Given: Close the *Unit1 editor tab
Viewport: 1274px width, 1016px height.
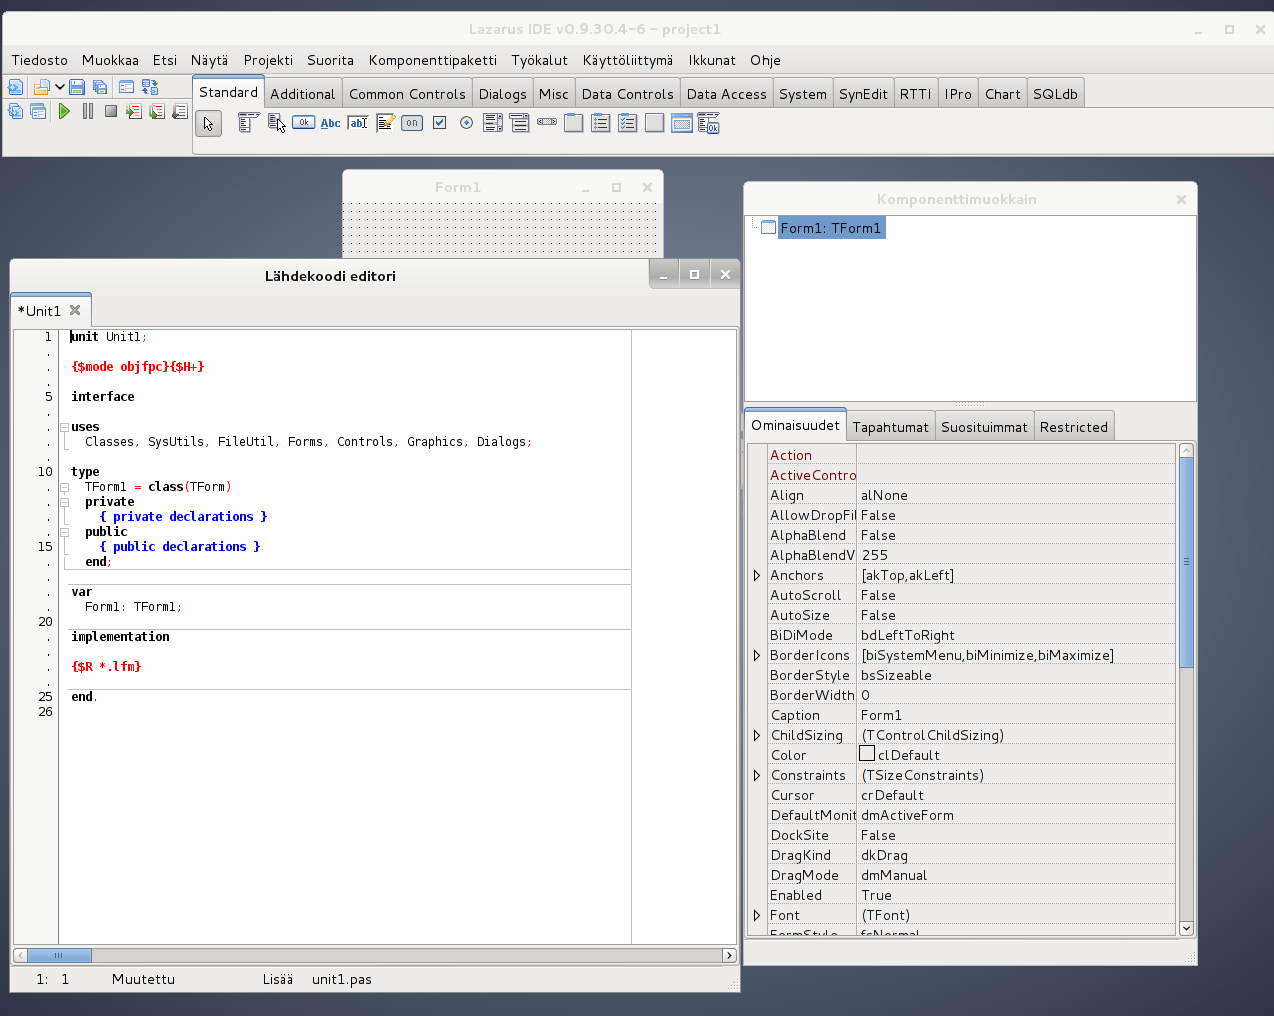Looking at the screenshot, I should point(75,310).
